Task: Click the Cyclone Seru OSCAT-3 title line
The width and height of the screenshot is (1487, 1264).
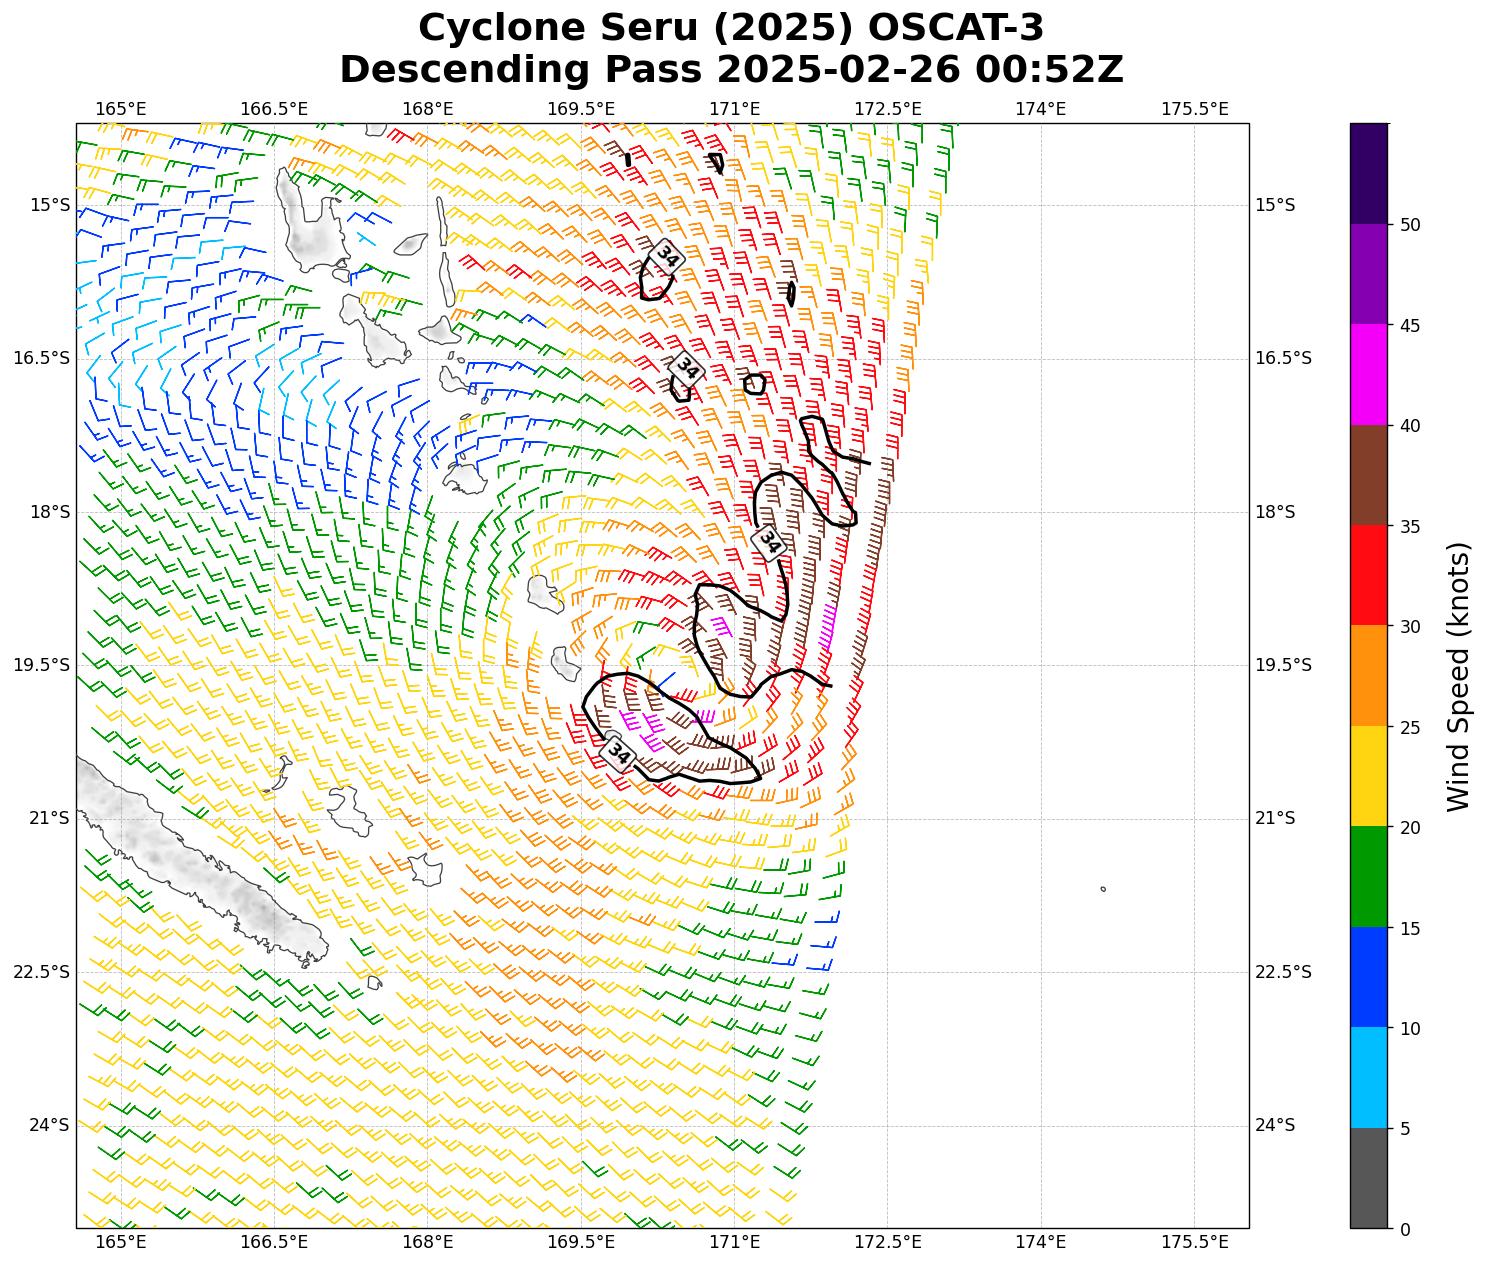Action: 731,28
